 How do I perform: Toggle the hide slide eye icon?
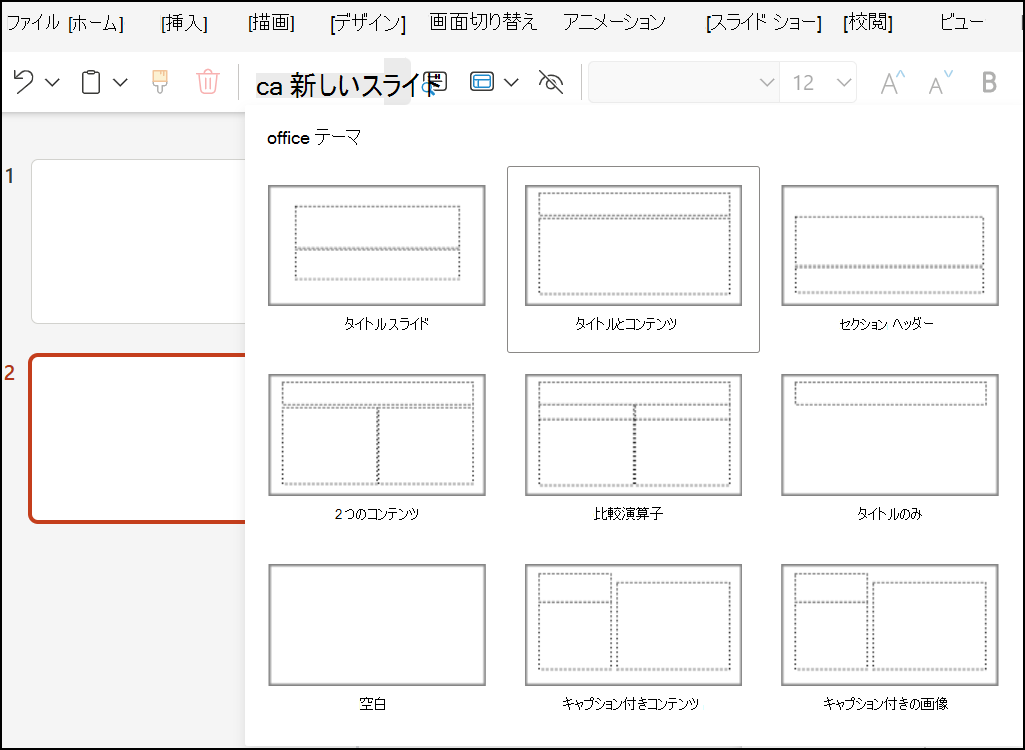pyautogui.click(x=551, y=82)
